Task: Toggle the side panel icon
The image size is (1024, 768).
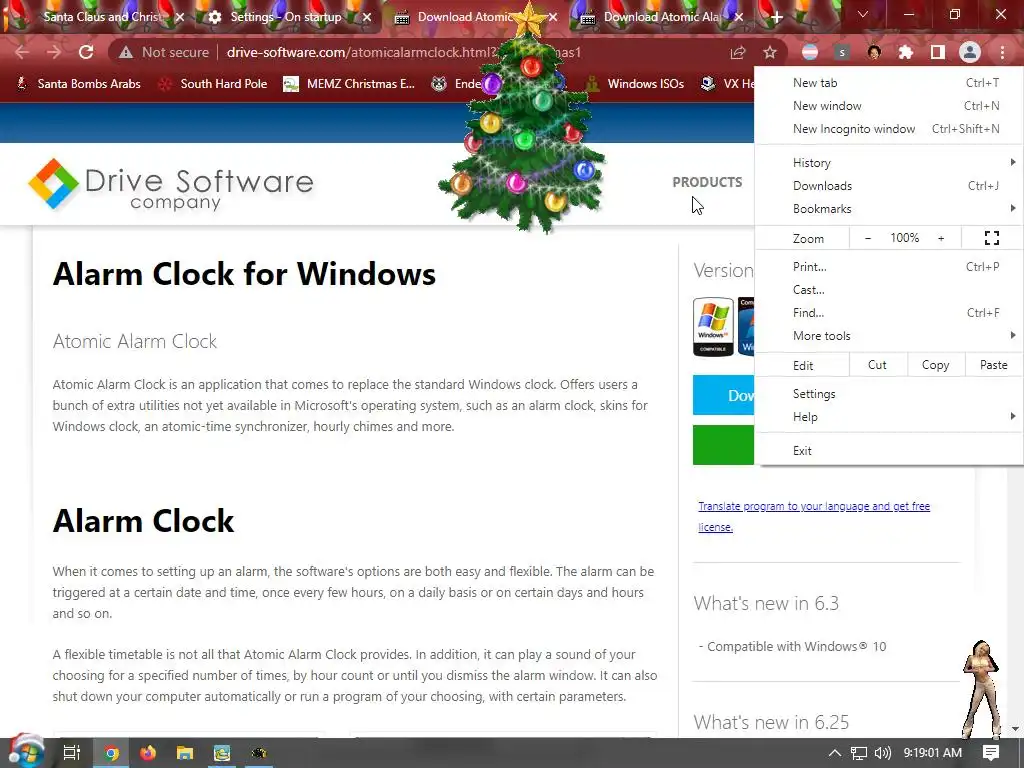Action: click(938, 52)
